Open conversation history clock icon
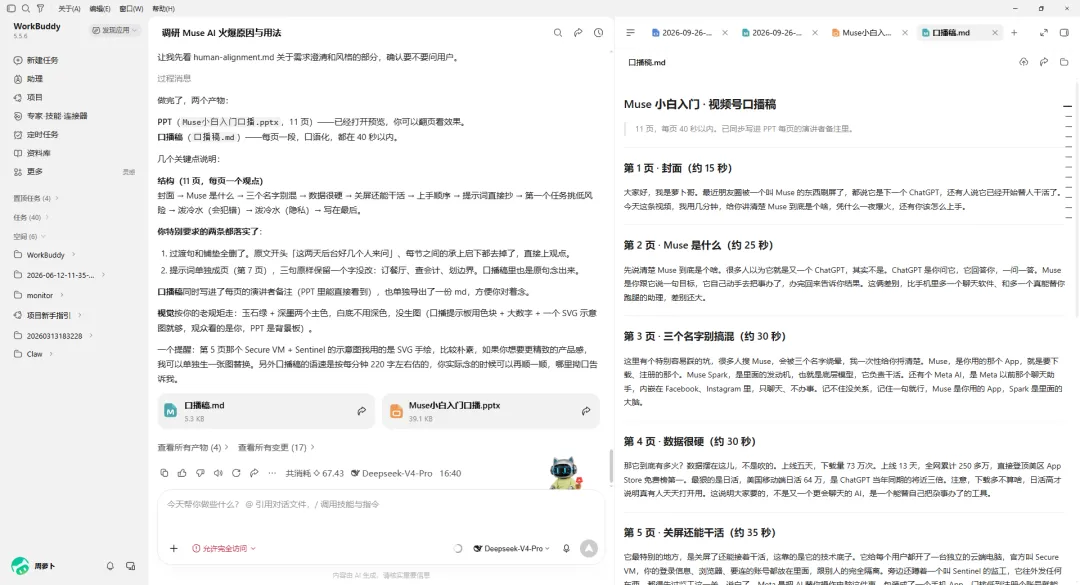Screen dimensions: 1080x585 [599, 32]
